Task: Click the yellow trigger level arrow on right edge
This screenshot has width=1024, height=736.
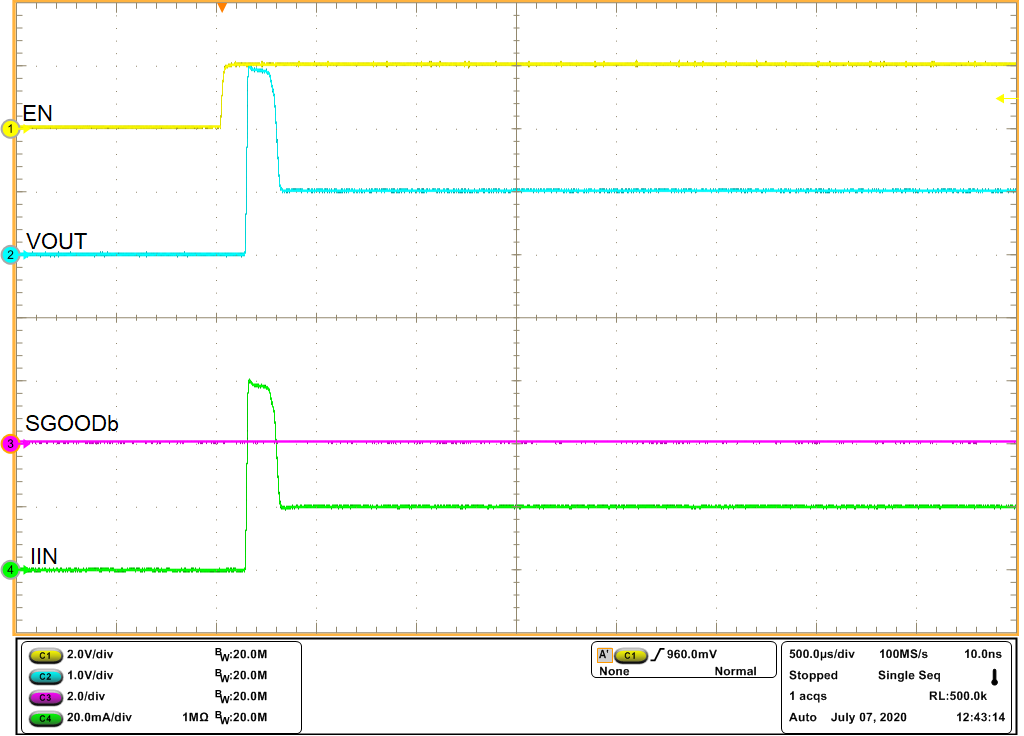Action: coord(1005,99)
